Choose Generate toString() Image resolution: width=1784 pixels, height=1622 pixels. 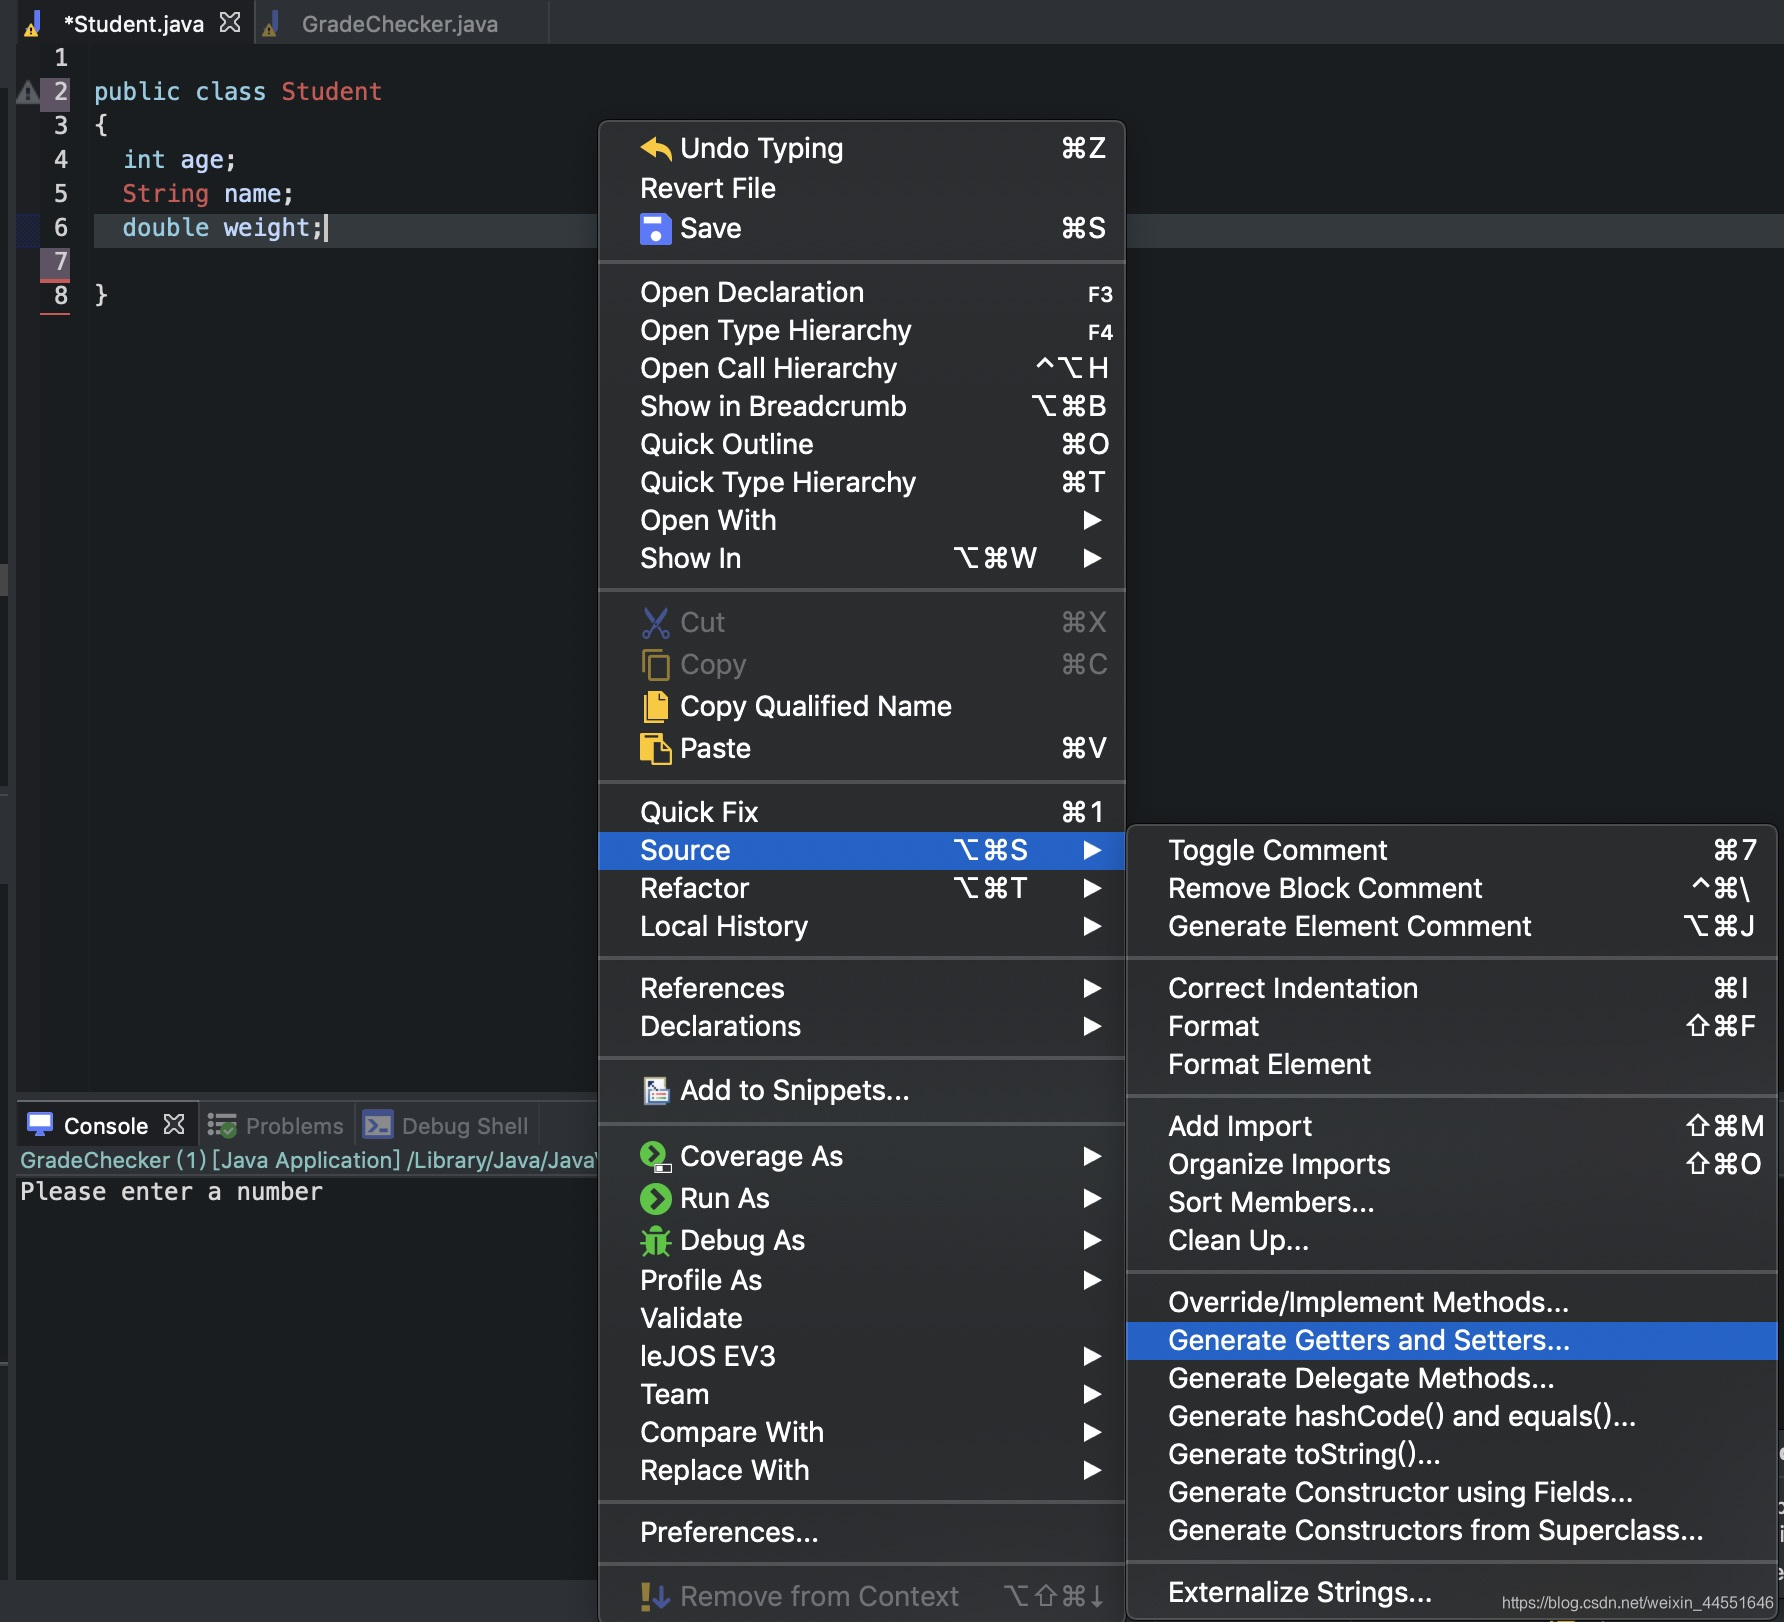1451,1455
